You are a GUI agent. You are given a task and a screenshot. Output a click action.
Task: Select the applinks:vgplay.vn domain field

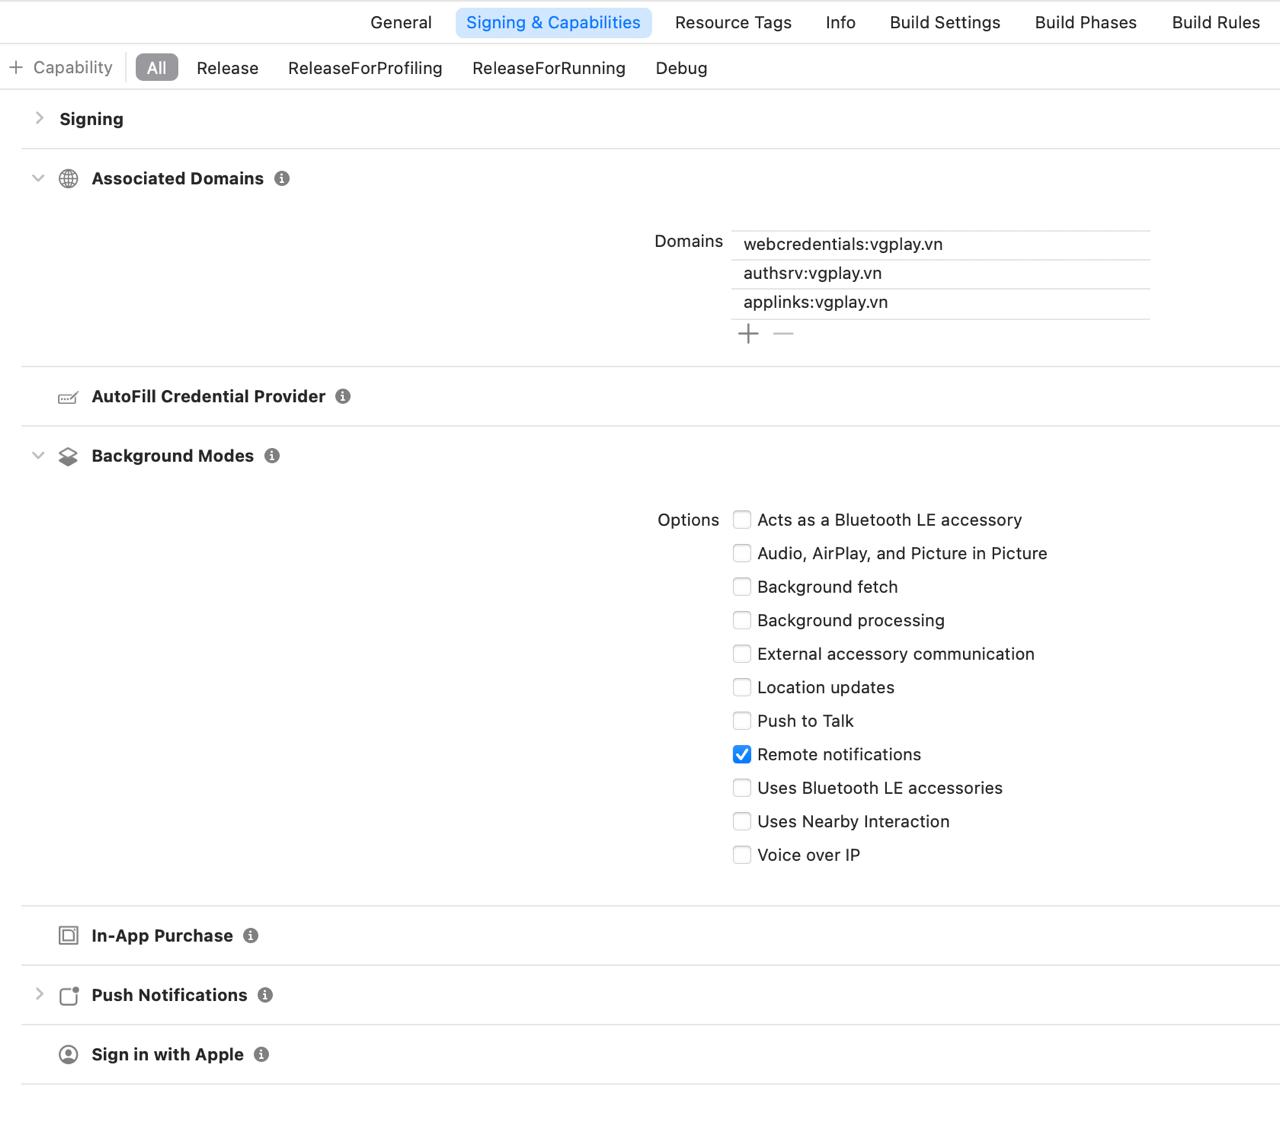(x=940, y=302)
